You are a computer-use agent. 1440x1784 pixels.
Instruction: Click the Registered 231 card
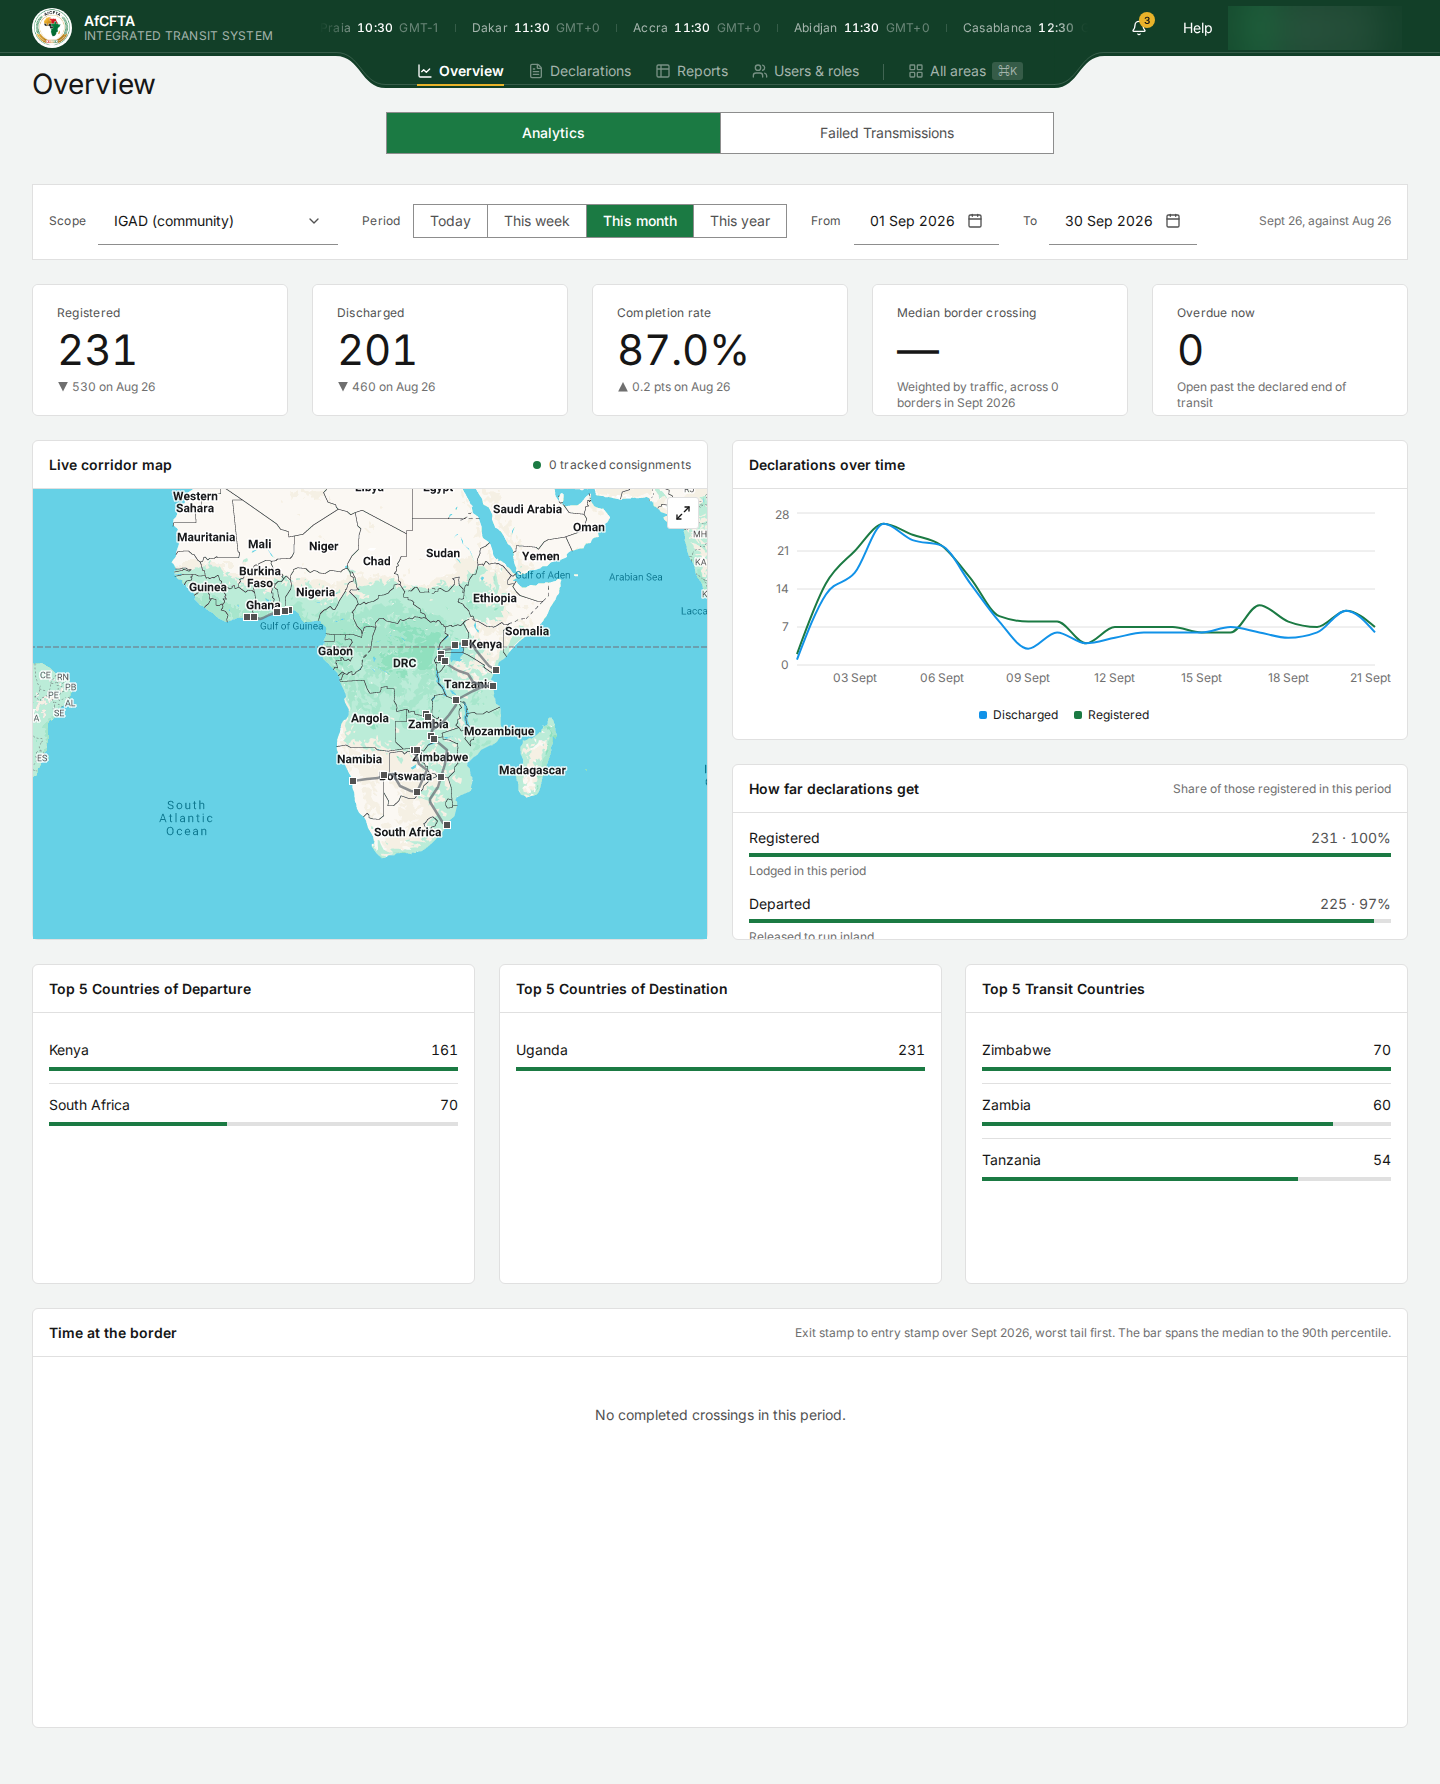click(x=160, y=350)
